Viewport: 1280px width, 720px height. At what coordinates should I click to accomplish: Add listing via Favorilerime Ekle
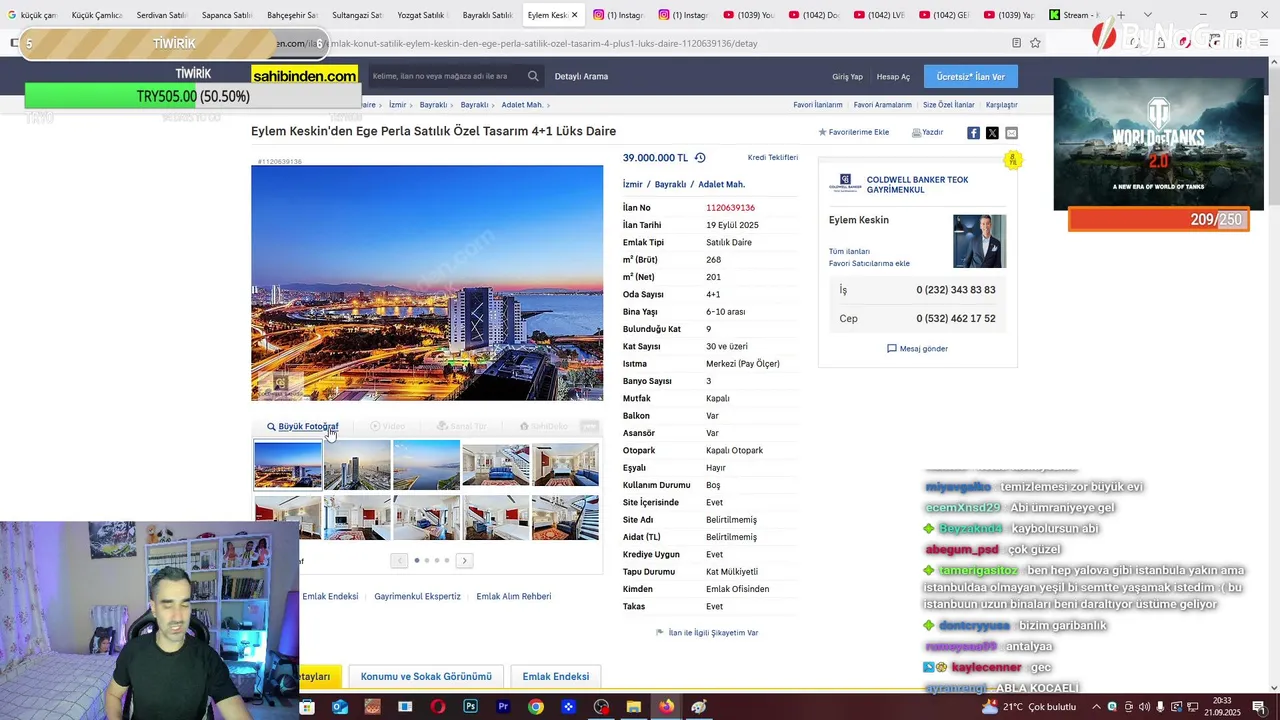click(x=854, y=132)
